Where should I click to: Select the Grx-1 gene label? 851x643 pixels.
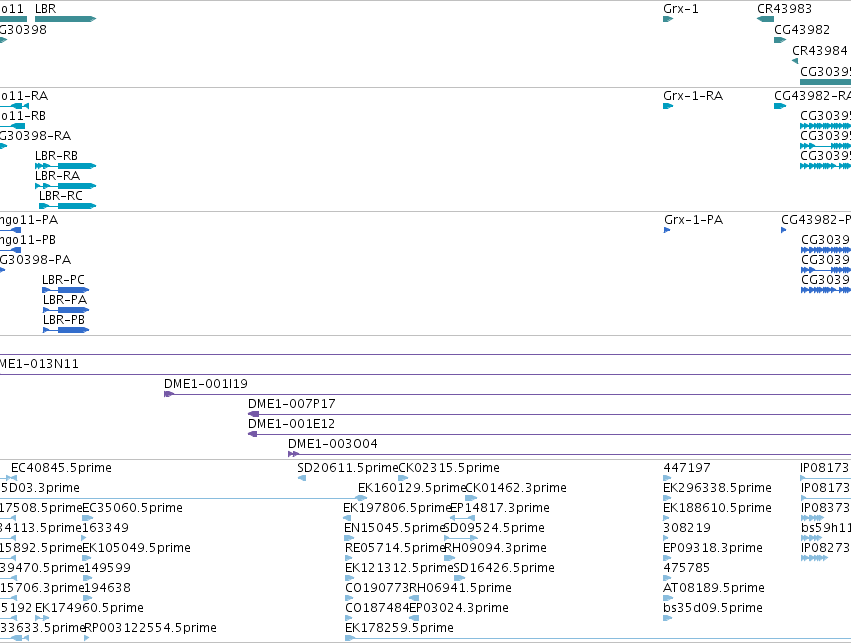point(681,9)
